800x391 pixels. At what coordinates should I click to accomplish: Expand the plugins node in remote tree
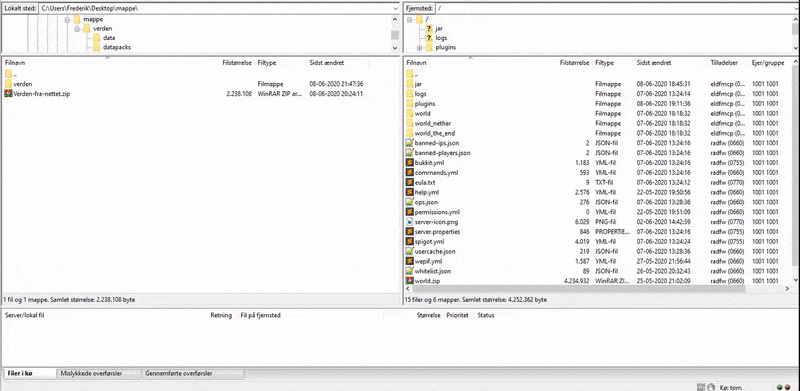tap(419, 48)
